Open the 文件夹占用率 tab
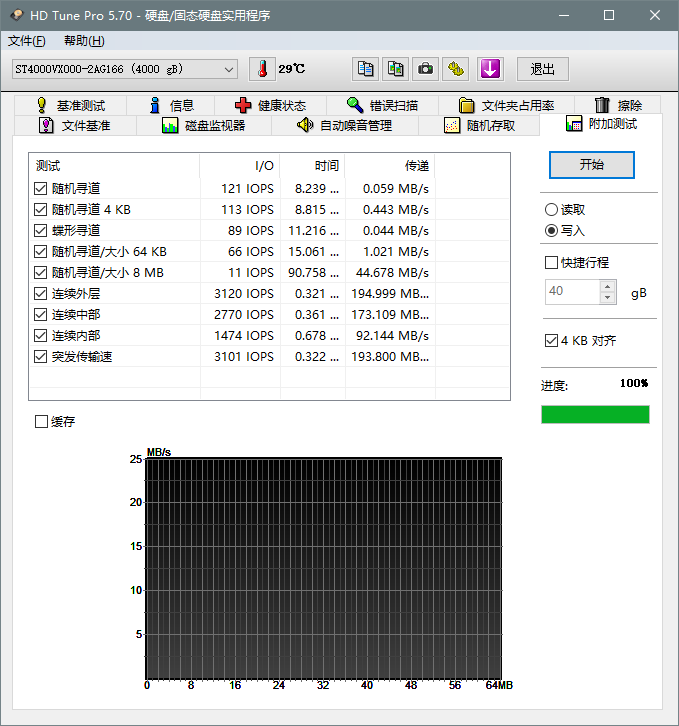 [x=507, y=106]
